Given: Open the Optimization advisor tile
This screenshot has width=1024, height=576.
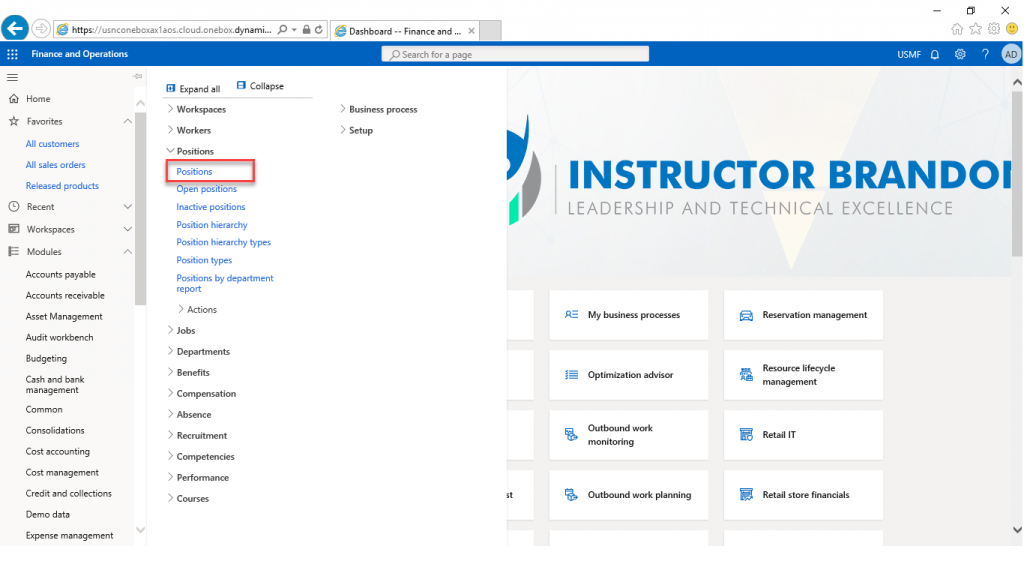Looking at the screenshot, I should pos(629,375).
